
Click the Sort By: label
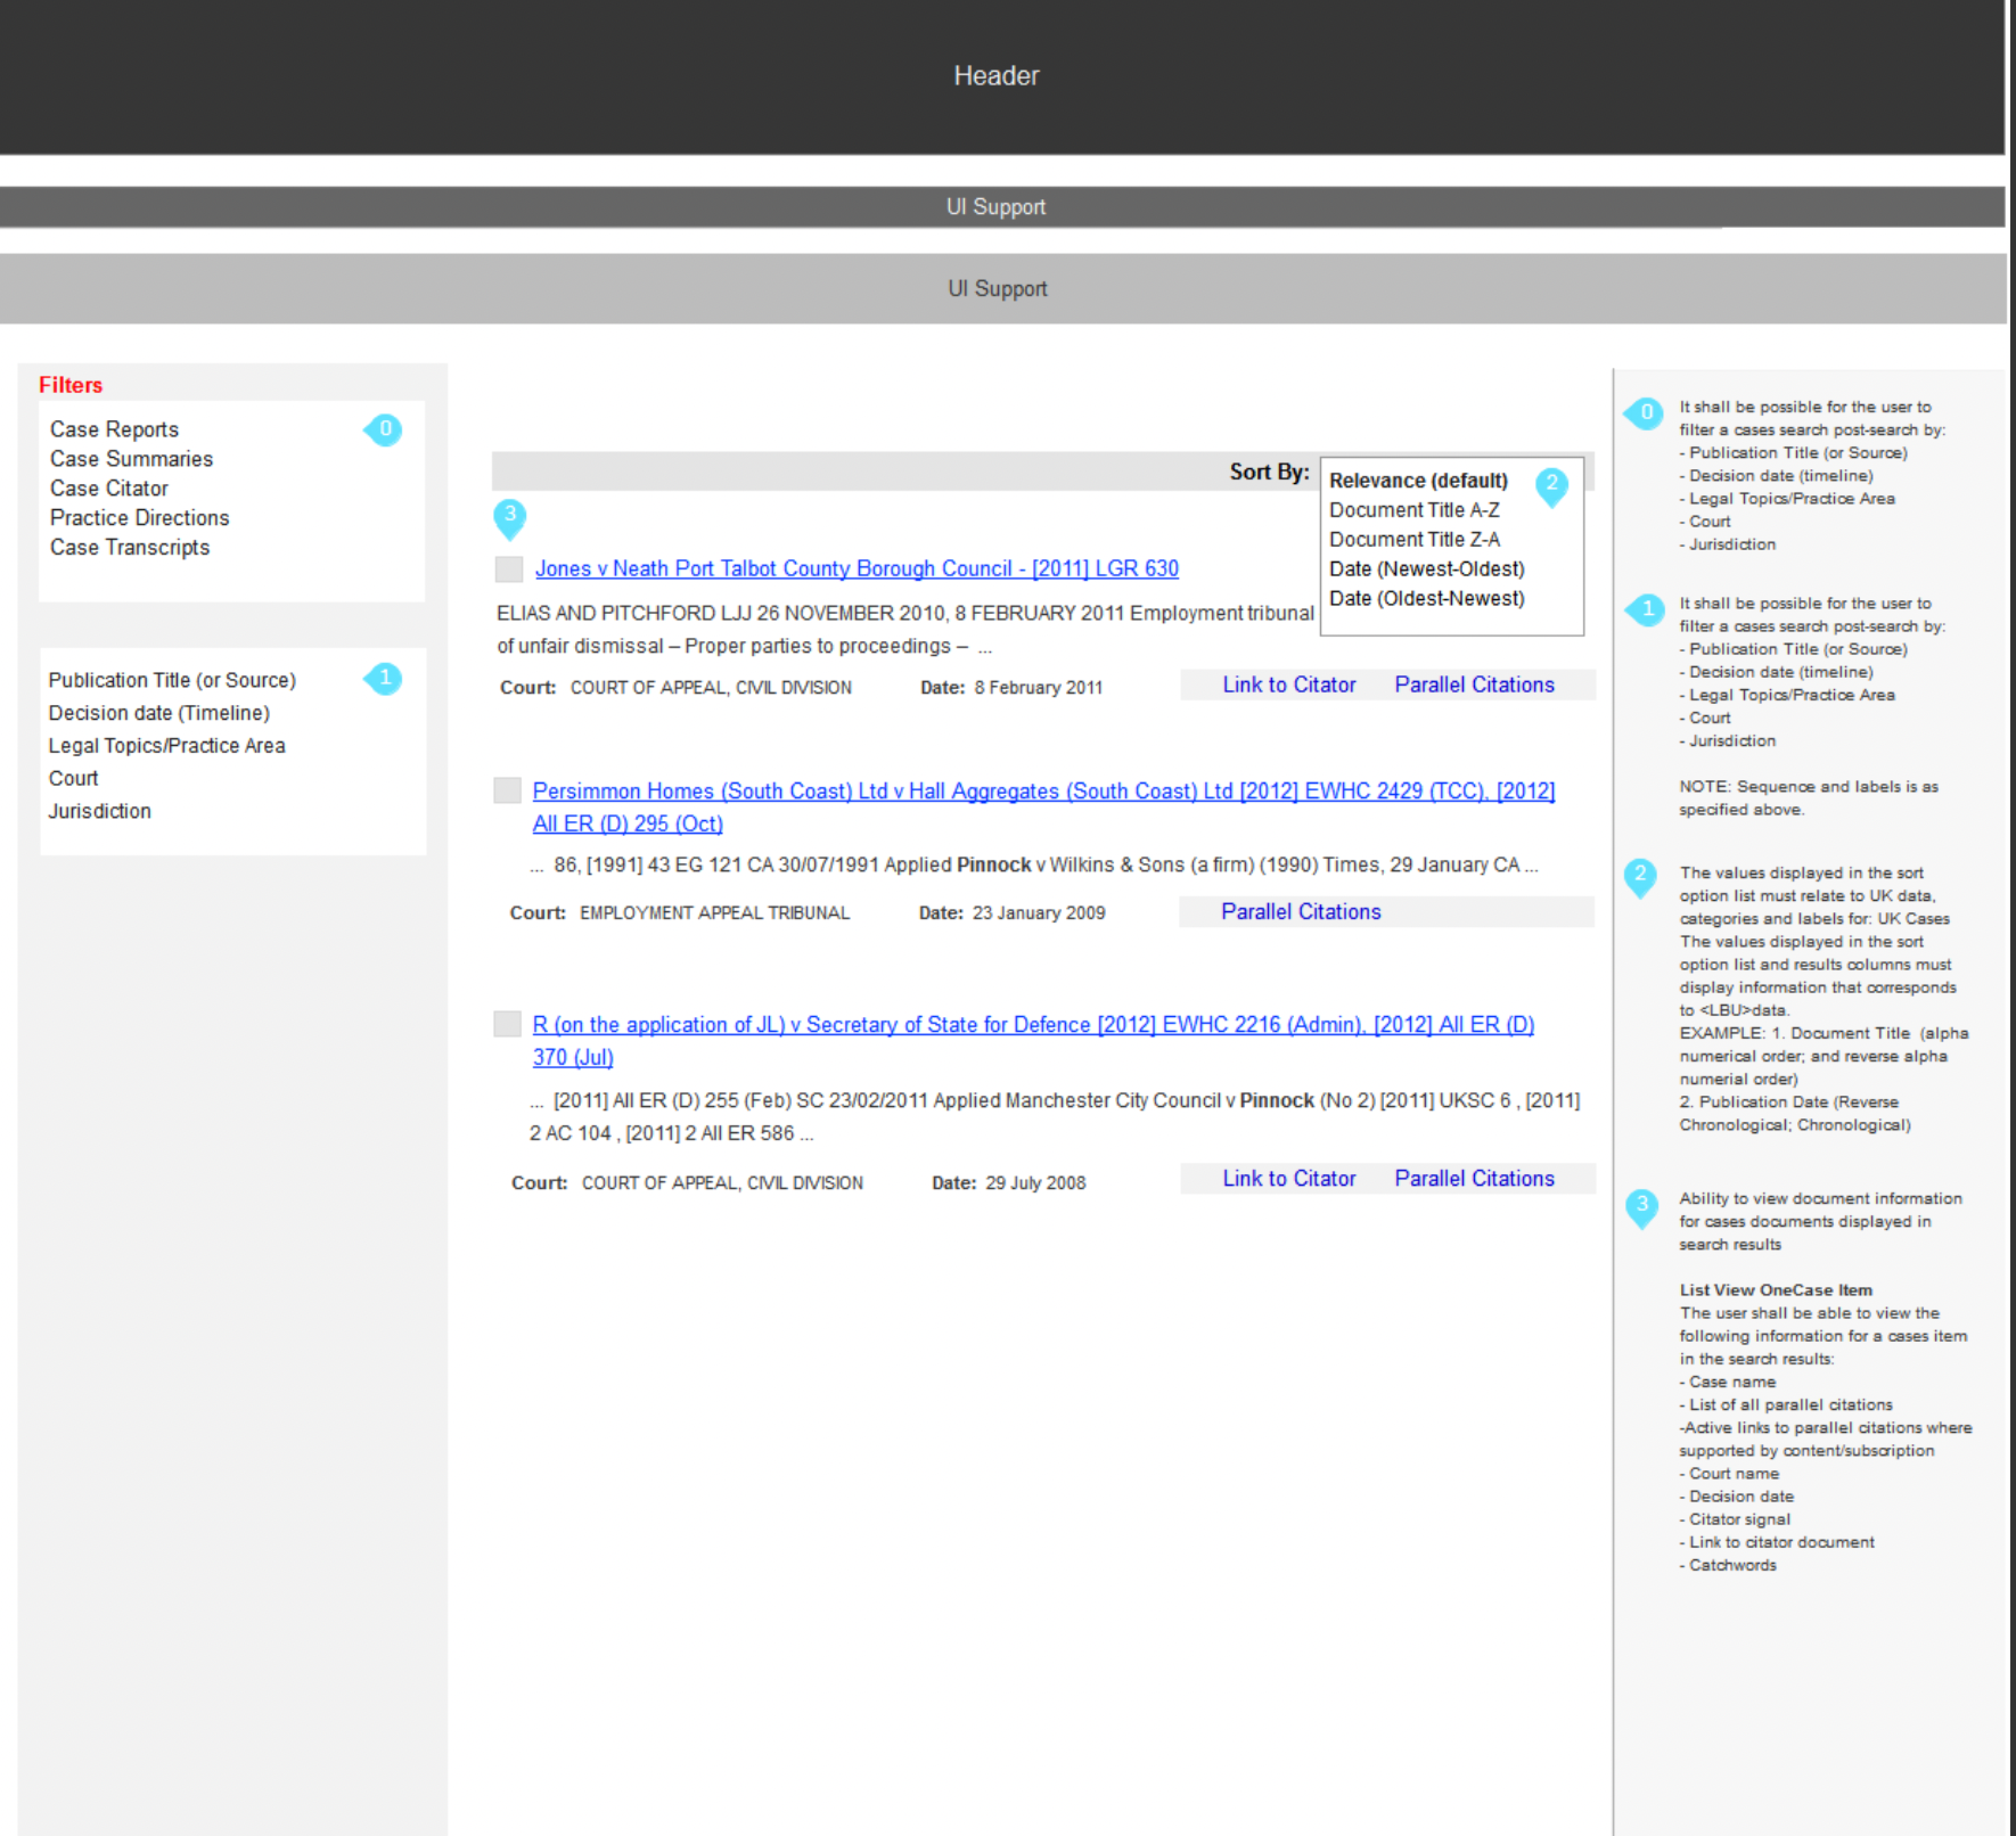[x=1269, y=472]
